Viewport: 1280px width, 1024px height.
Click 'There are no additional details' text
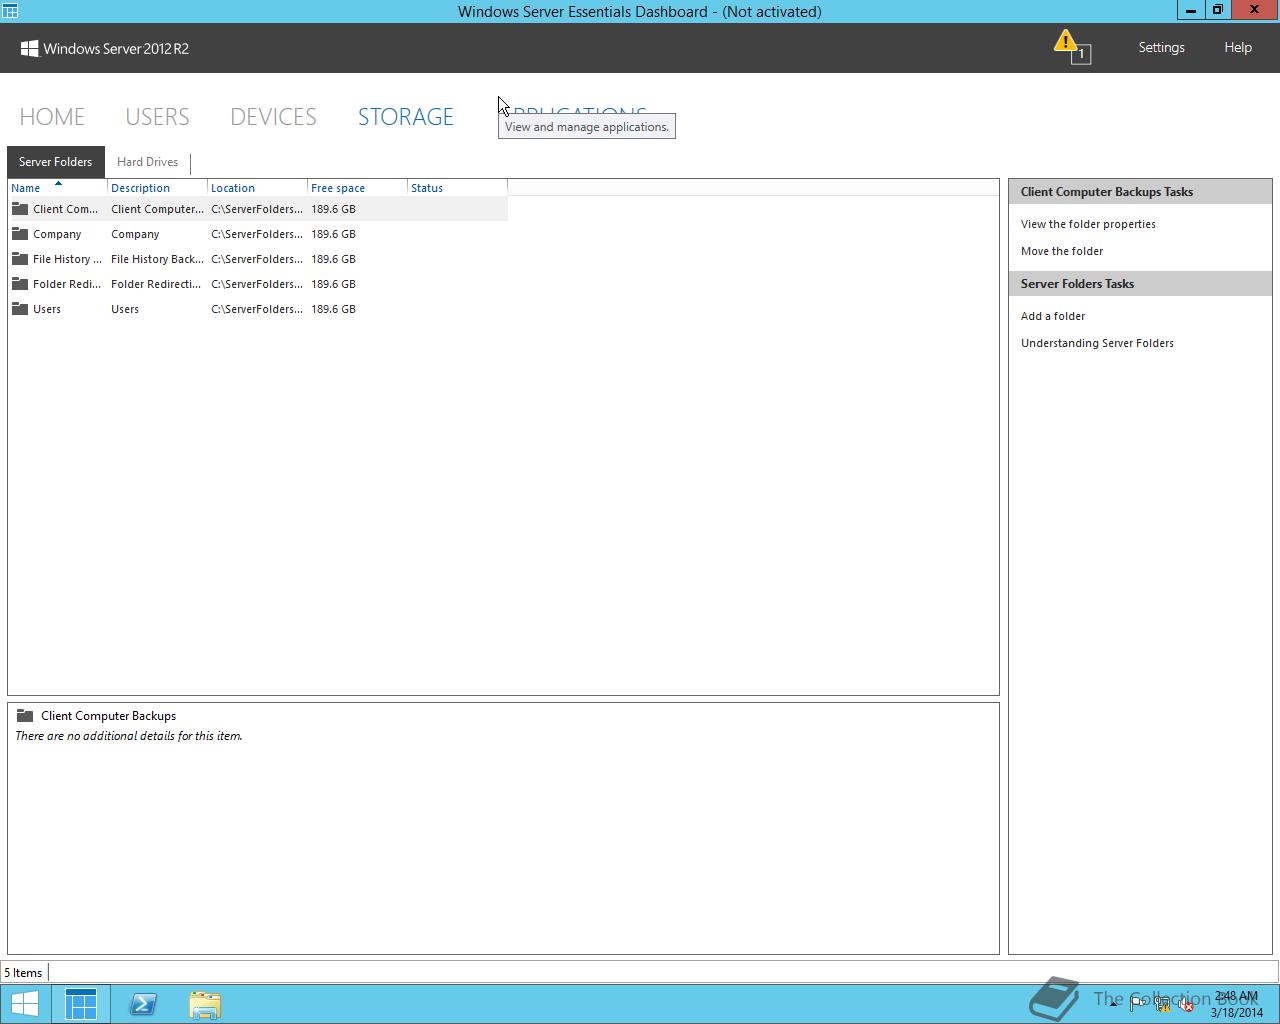click(129, 736)
